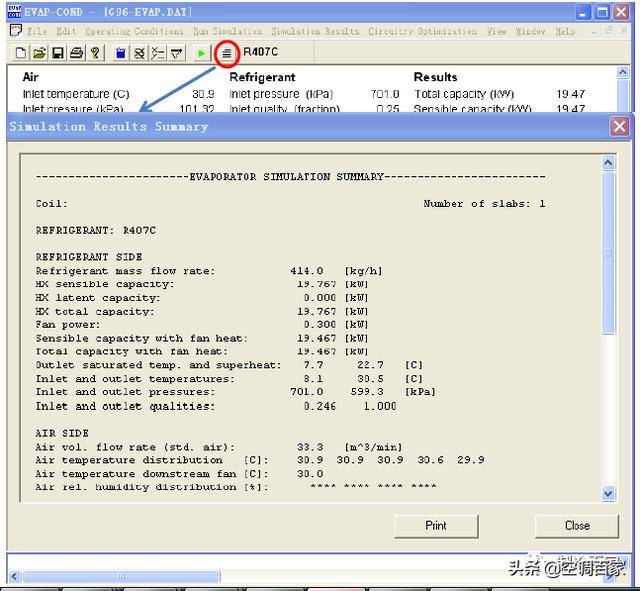Viewport: 640px width, 591px height.
Task: Open help with the question mark icon
Action: tap(95, 52)
